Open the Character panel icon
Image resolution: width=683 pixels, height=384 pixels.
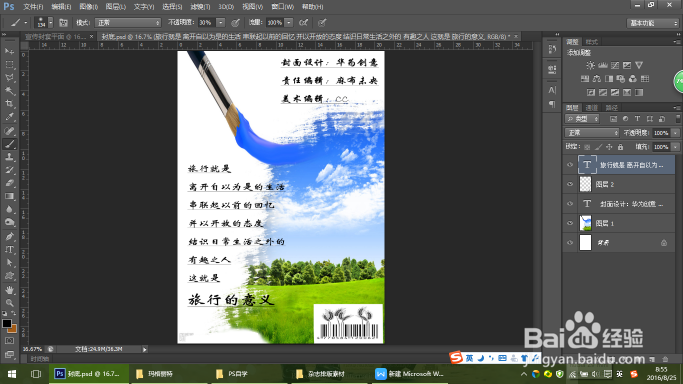[552, 90]
